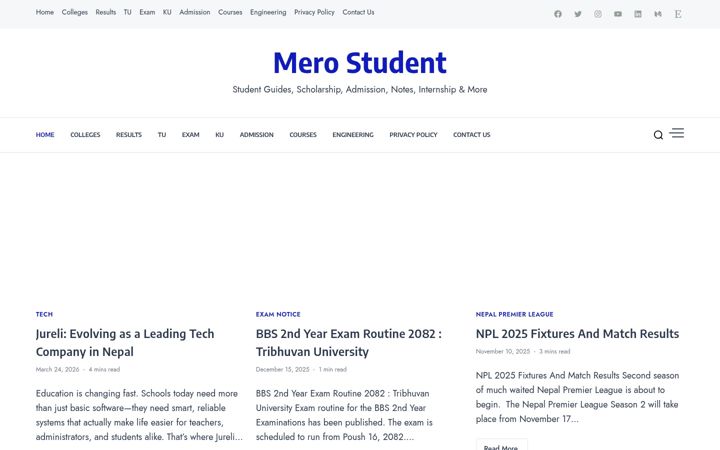
Task: Open Jureli: Evolving as a Leading Tech article
Action: point(125,343)
